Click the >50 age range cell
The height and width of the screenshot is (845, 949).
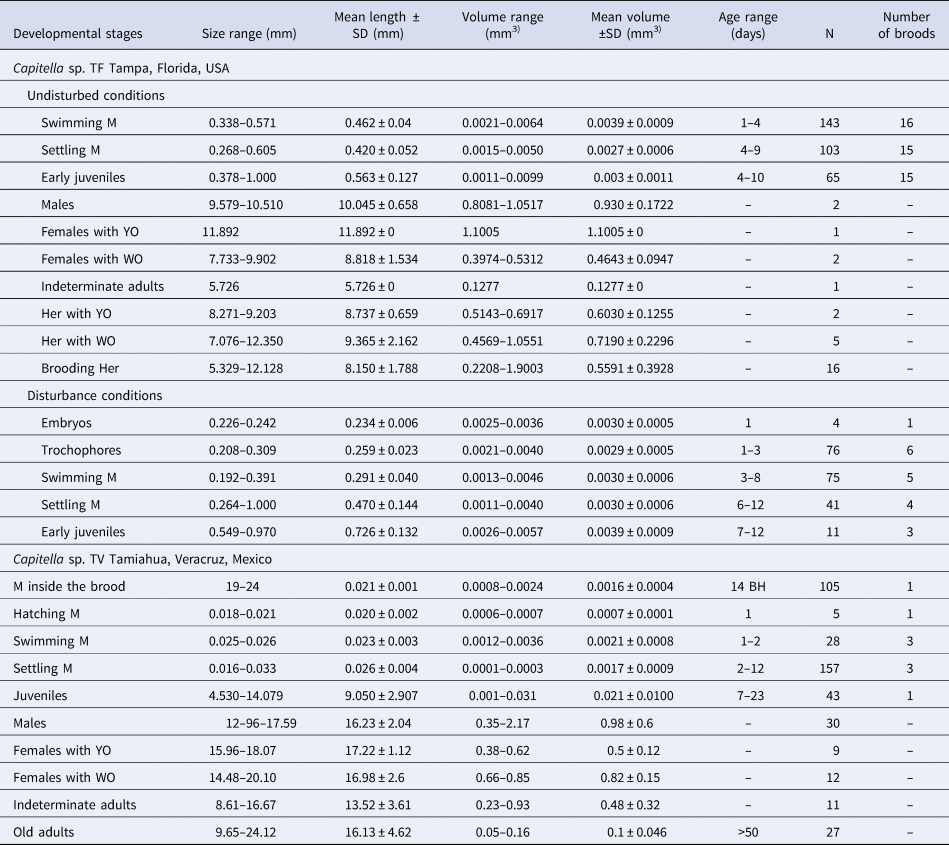point(747,830)
